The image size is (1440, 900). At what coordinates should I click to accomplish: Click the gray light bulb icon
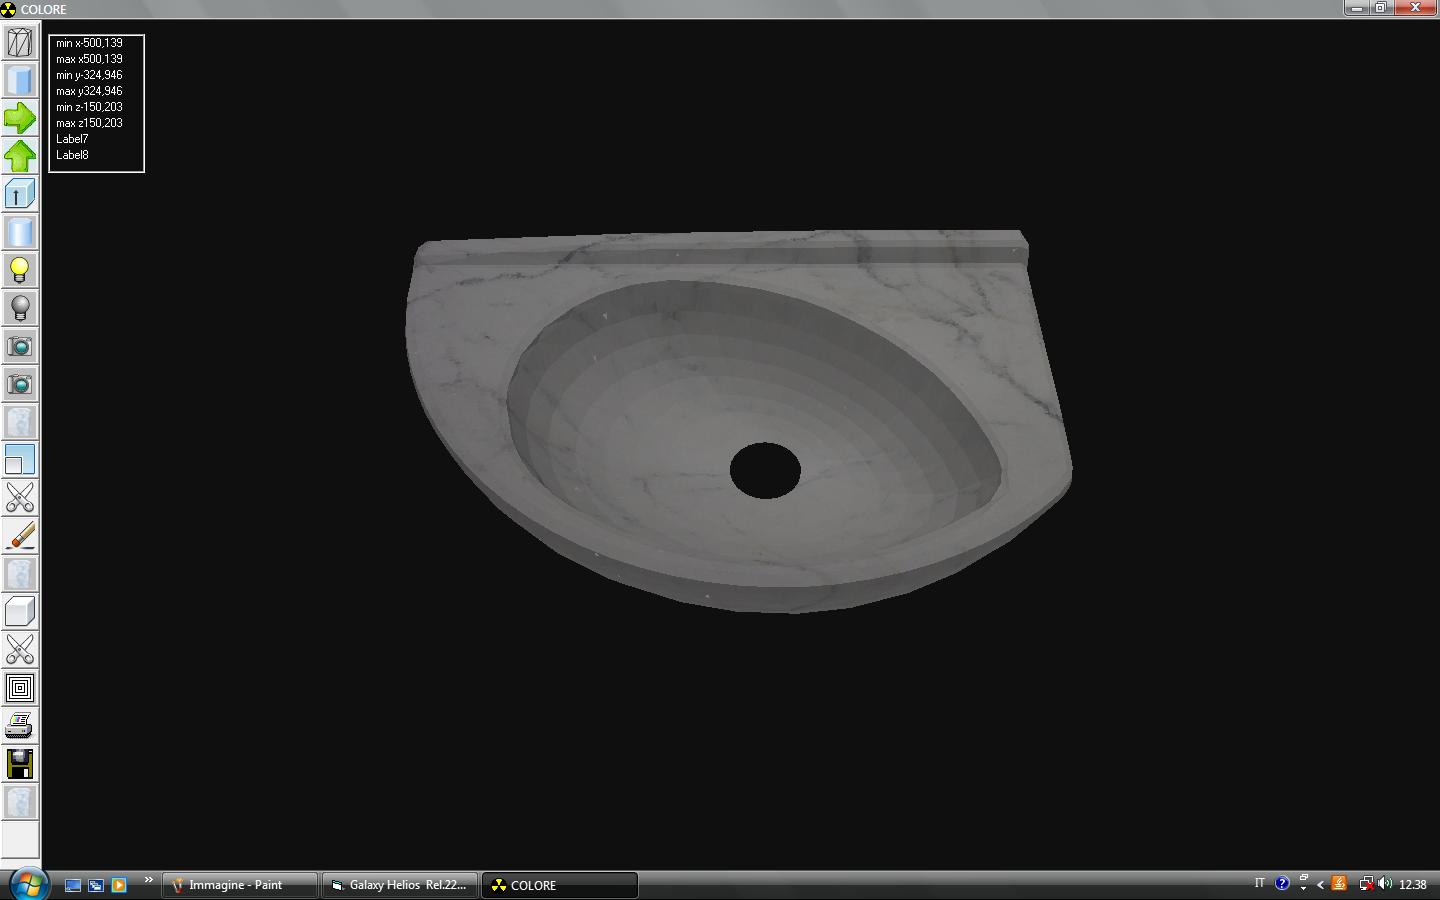coord(20,308)
